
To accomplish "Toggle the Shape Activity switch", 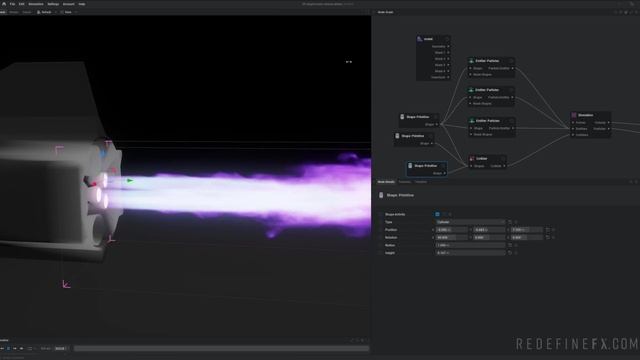I will pyautogui.click(x=438, y=214).
